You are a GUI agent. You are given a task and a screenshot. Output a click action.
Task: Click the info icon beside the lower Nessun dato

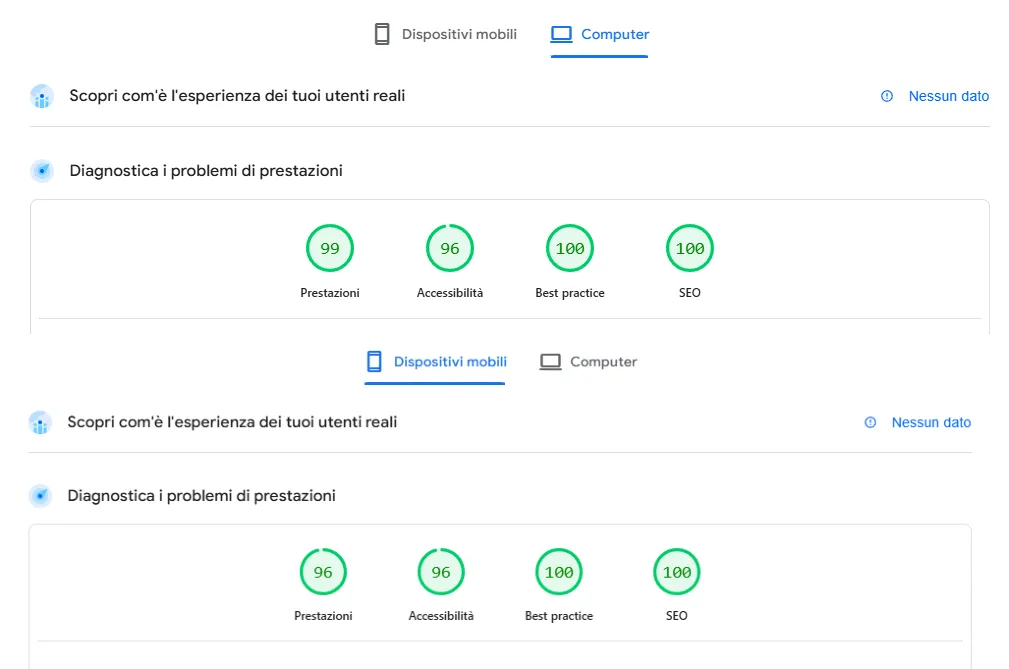pyautogui.click(x=870, y=423)
